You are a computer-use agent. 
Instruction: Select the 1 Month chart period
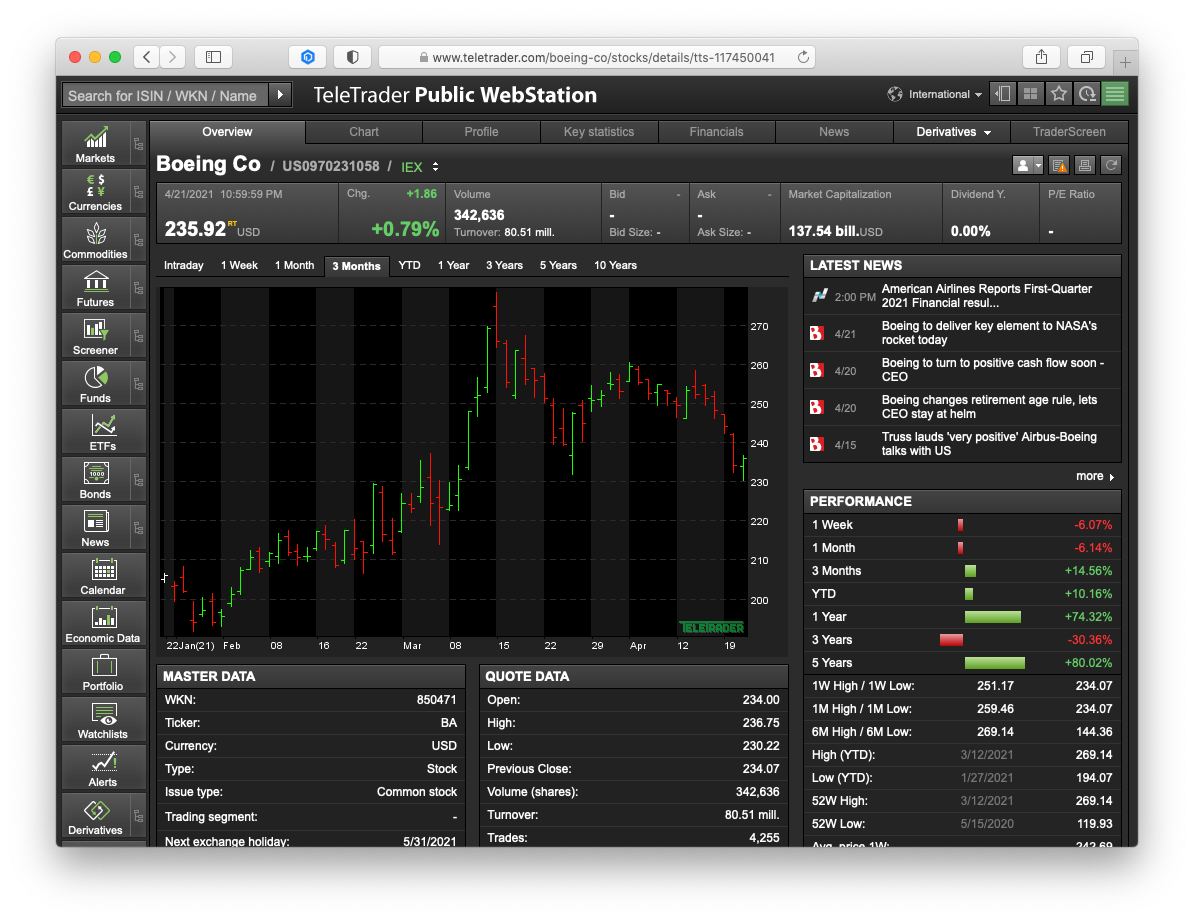[x=294, y=265]
